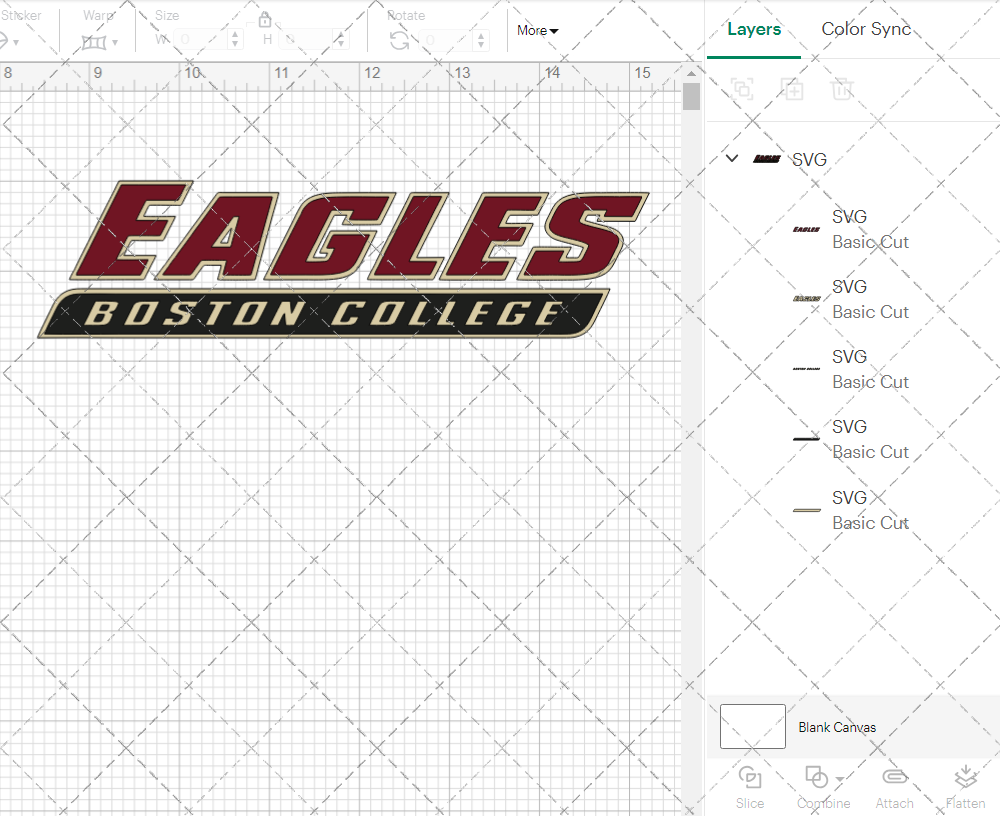Select the Flatten tool
This screenshot has width=1000, height=816.
965,788
